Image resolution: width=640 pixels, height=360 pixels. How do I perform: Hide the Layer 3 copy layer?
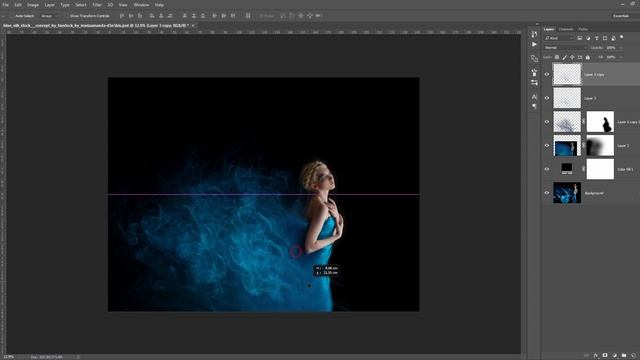[547, 74]
